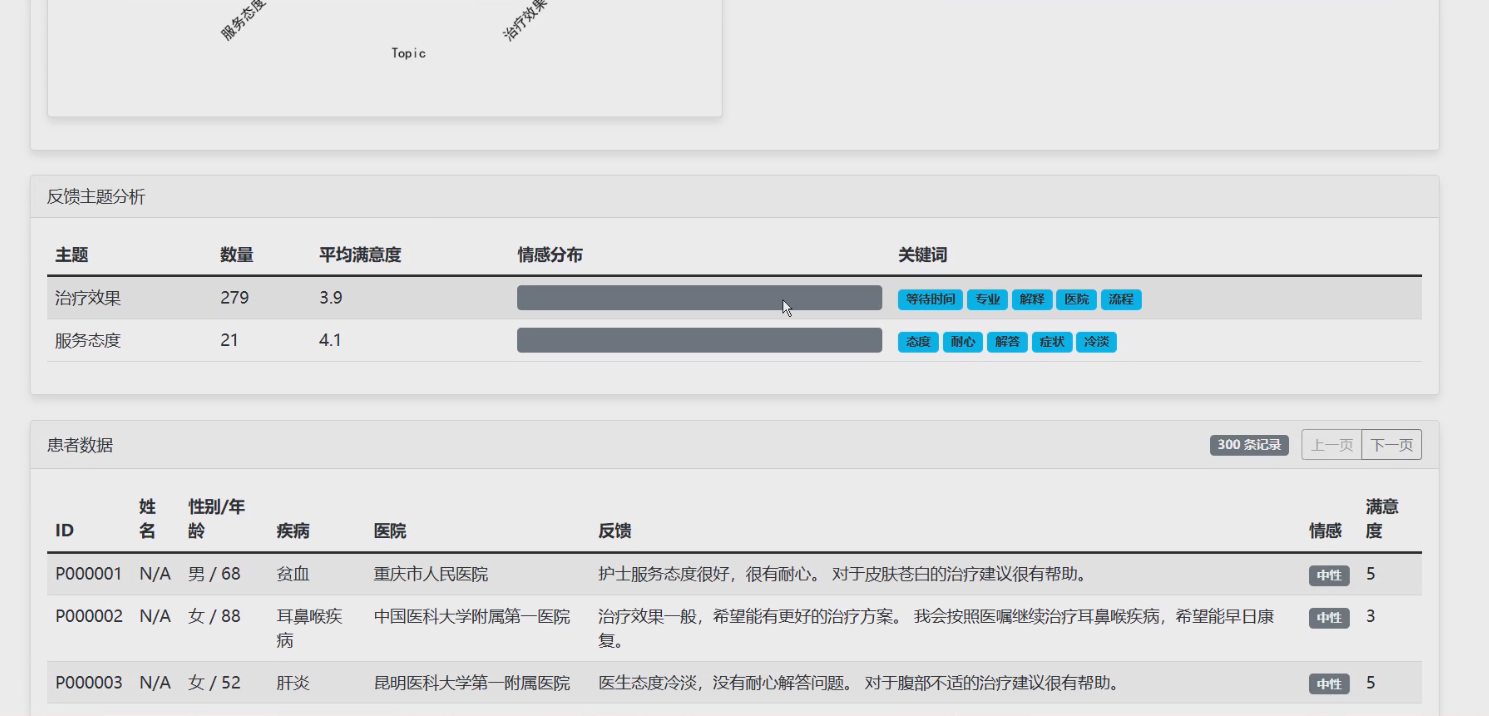Image resolution: width=1489 pixels, height=716 pixels.
Task: Click the 耐心 keyword tag
Action: tap(963, 342)
